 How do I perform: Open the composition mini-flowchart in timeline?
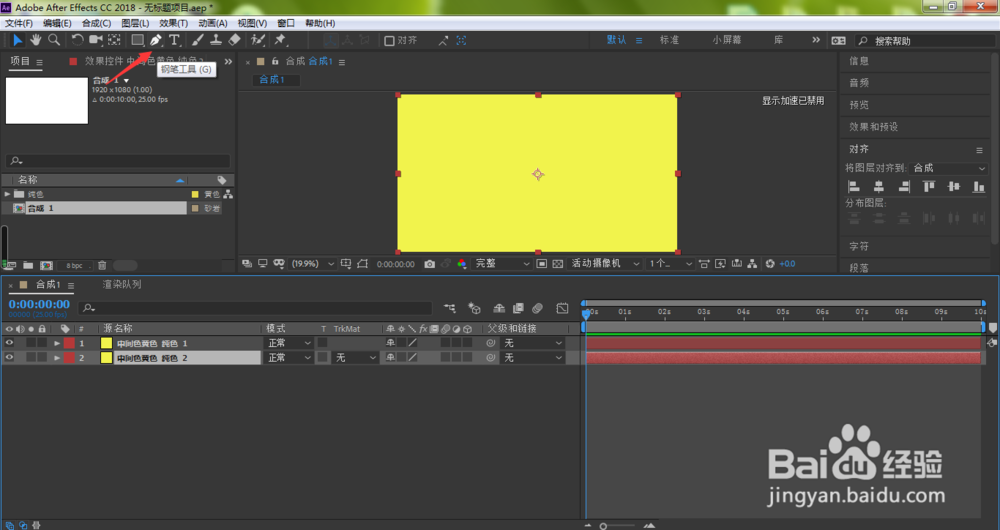450,309
